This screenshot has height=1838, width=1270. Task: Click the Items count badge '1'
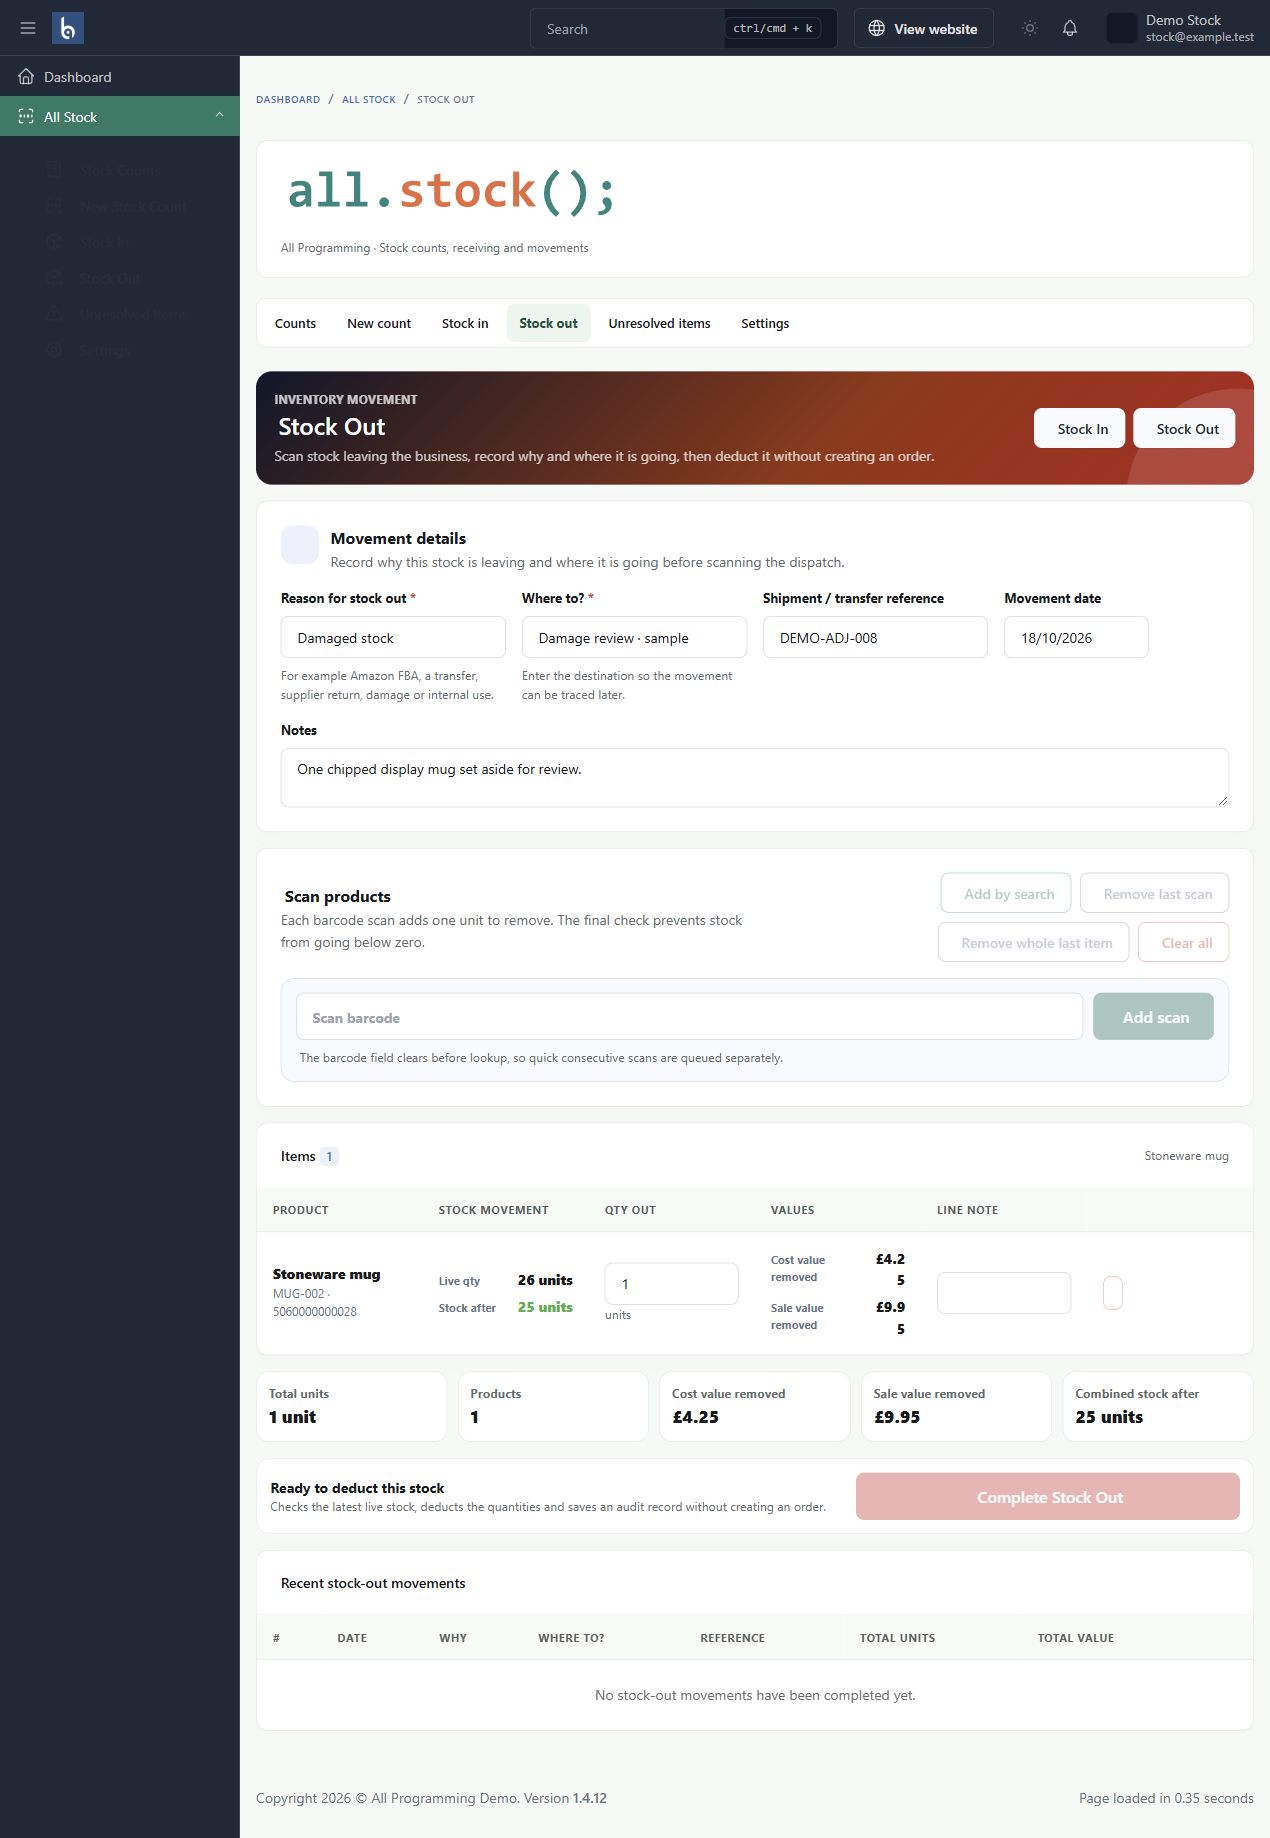click(x=329, y=1157)
